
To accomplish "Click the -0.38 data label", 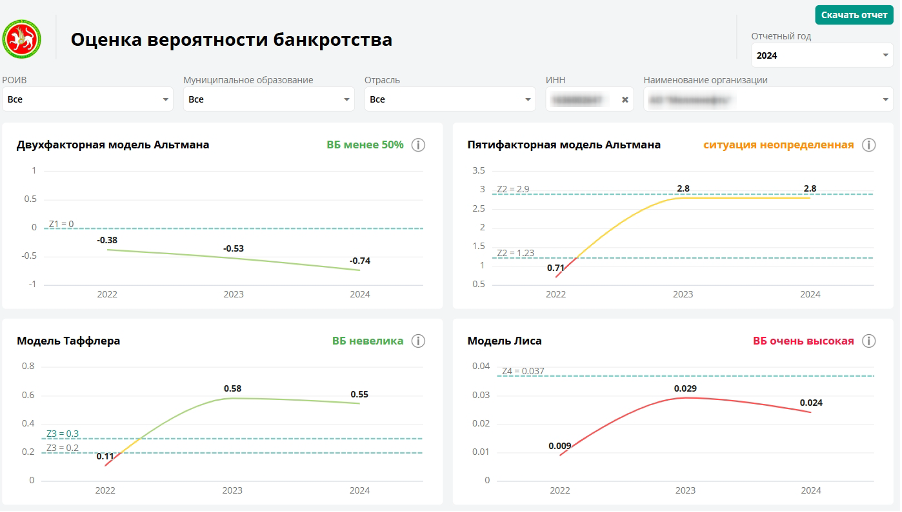I will click(x=108, y=240).
